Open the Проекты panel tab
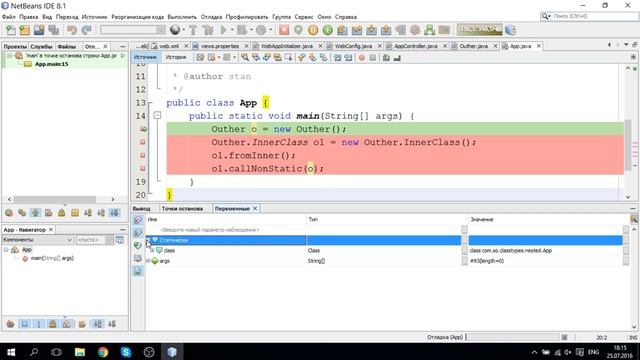This screenshot has width=640, height=360. [x=15, y=47]
